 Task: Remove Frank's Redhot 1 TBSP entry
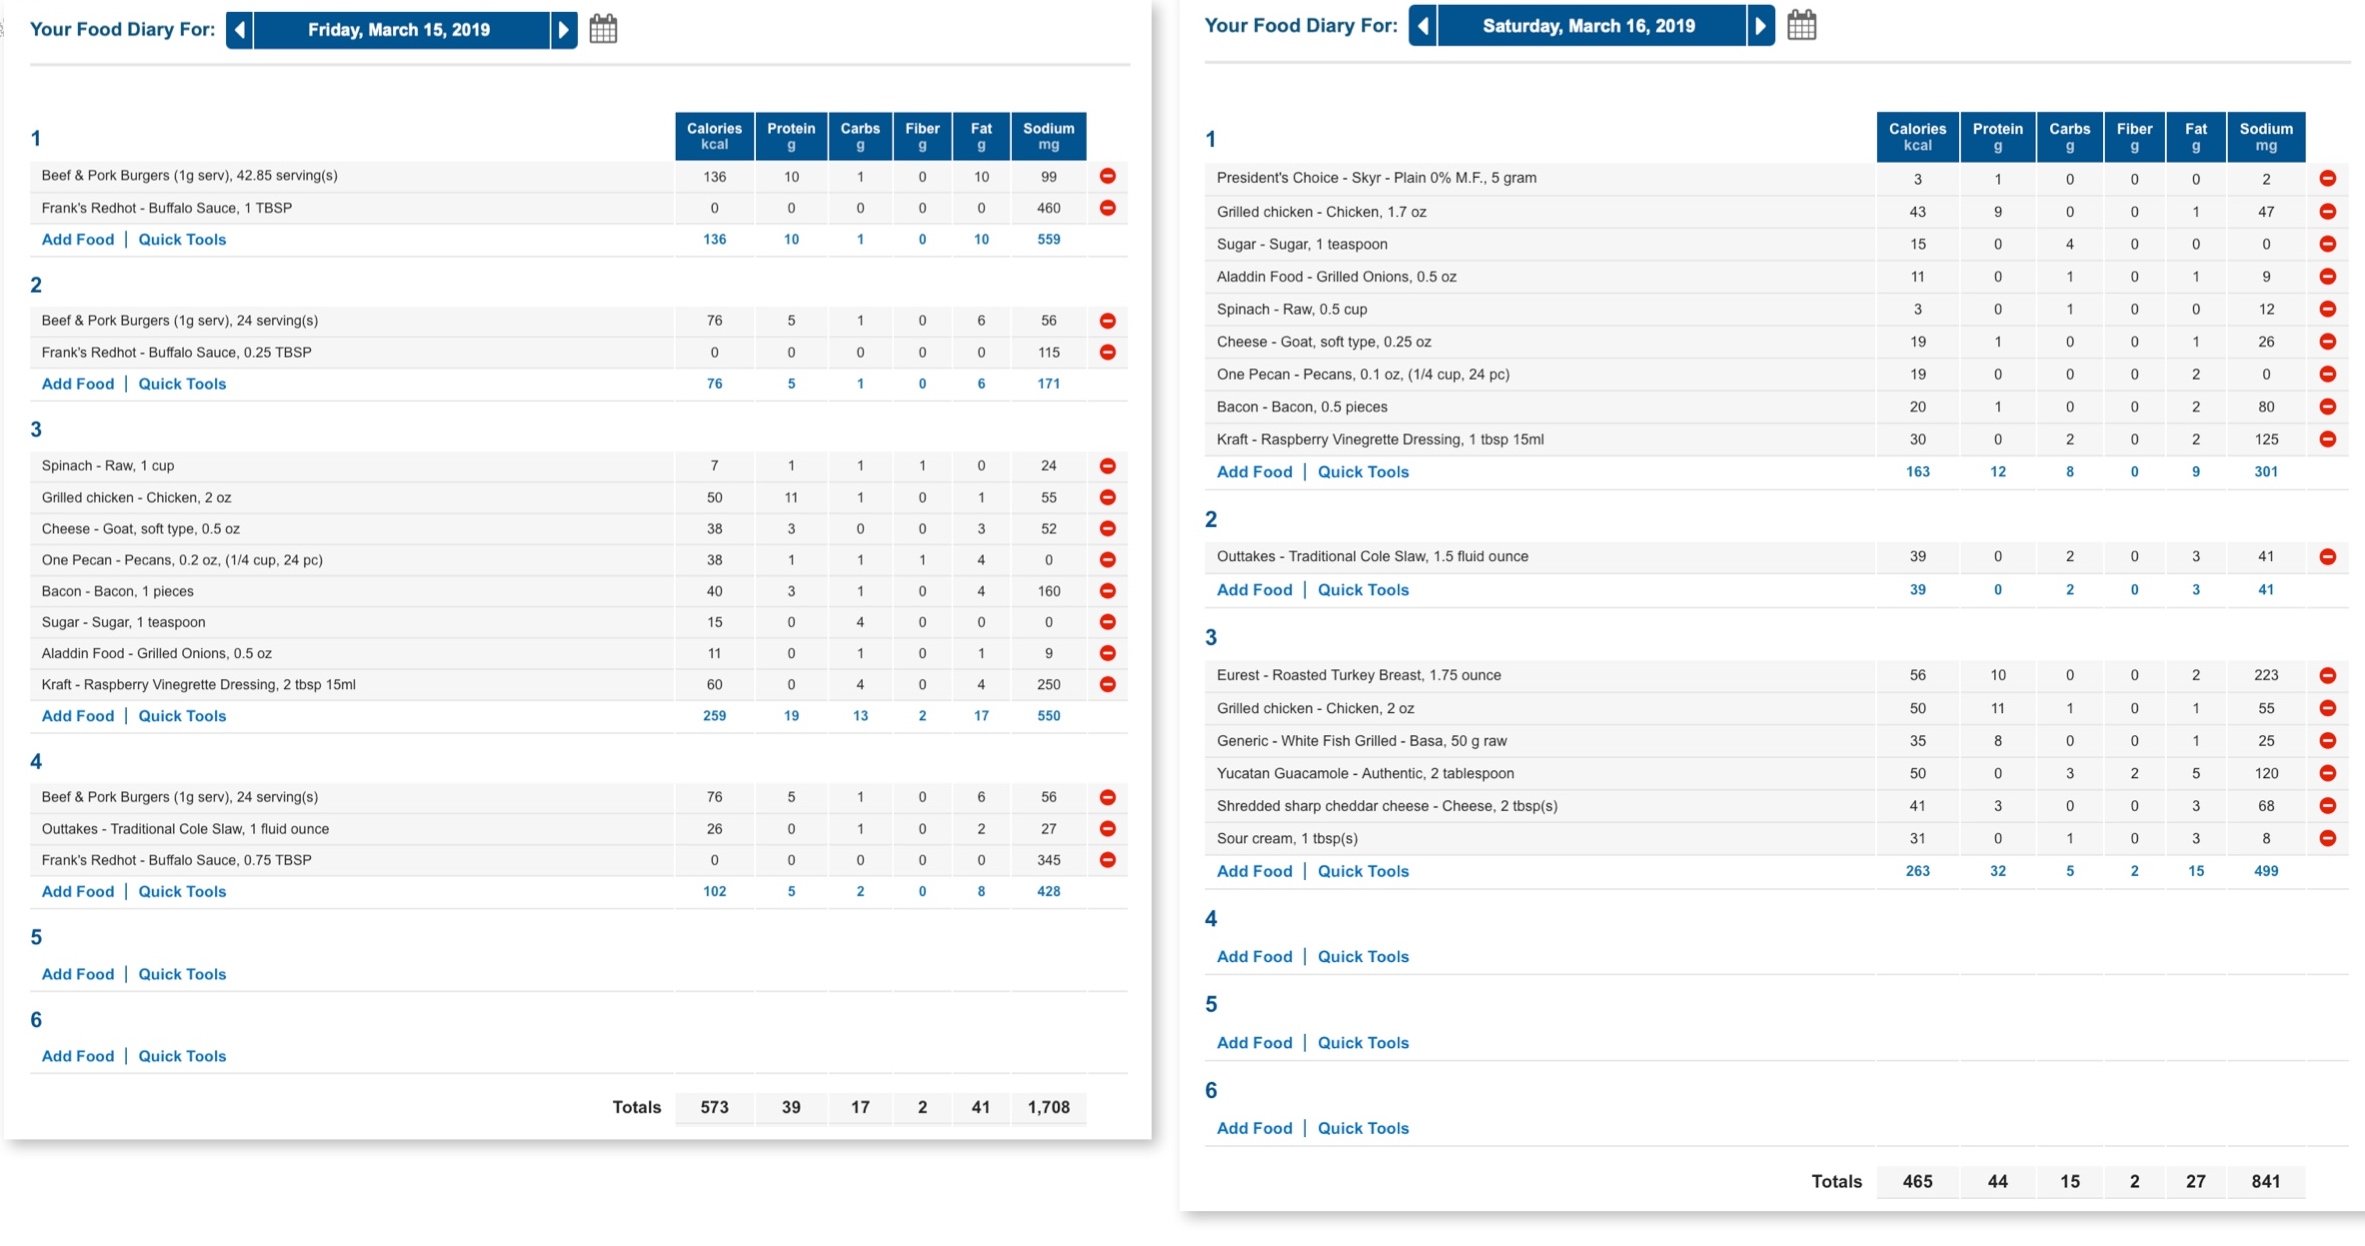pyautogui.click(x=1107, y=208)
